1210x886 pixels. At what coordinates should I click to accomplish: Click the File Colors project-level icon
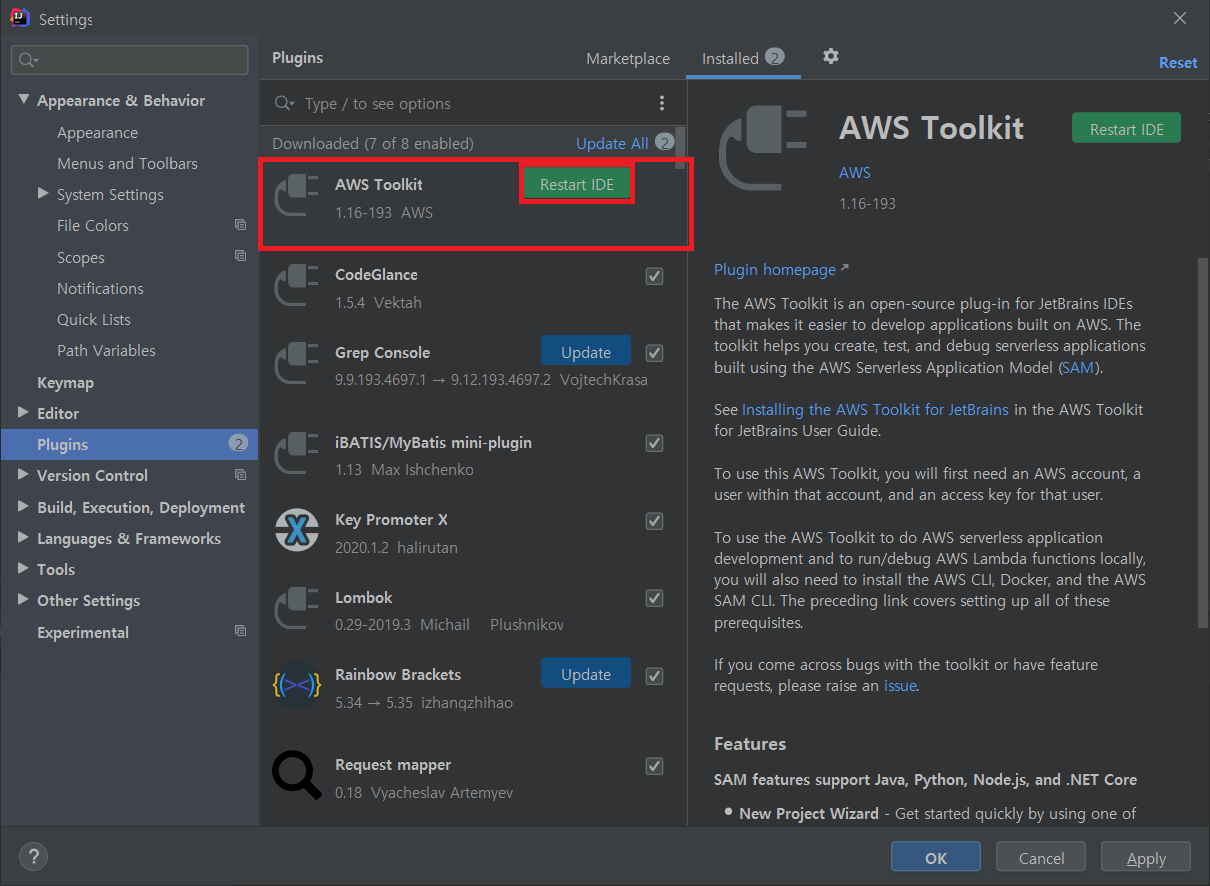point(240,225)
